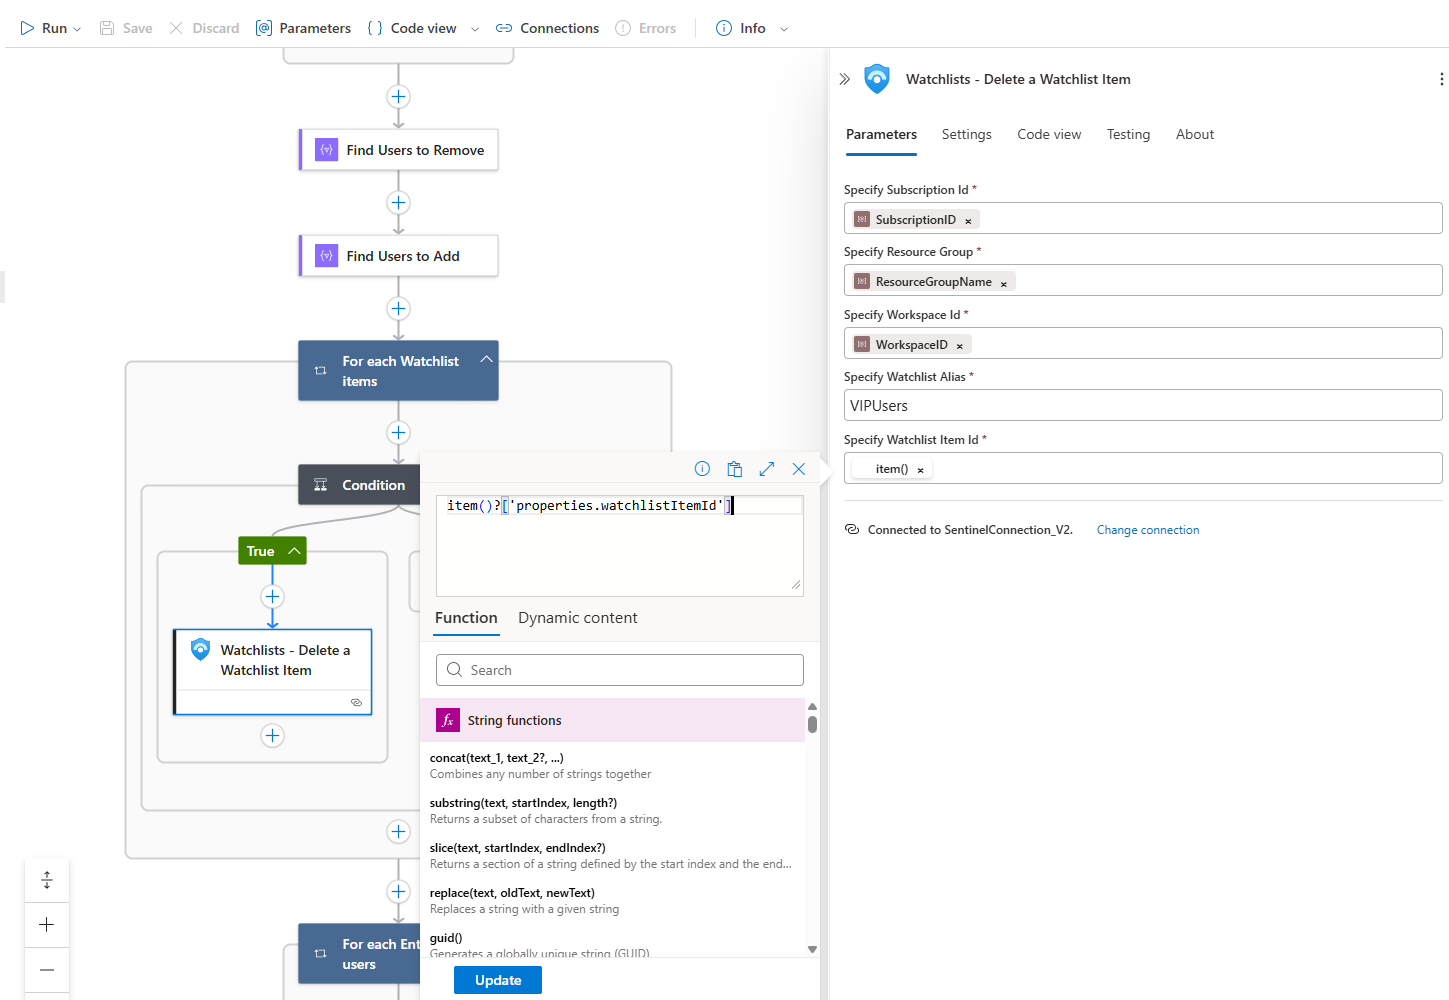This screenshot has width=1449, height=1000.
Task: Open Connections from the toolbar
Action: [547, 28]
